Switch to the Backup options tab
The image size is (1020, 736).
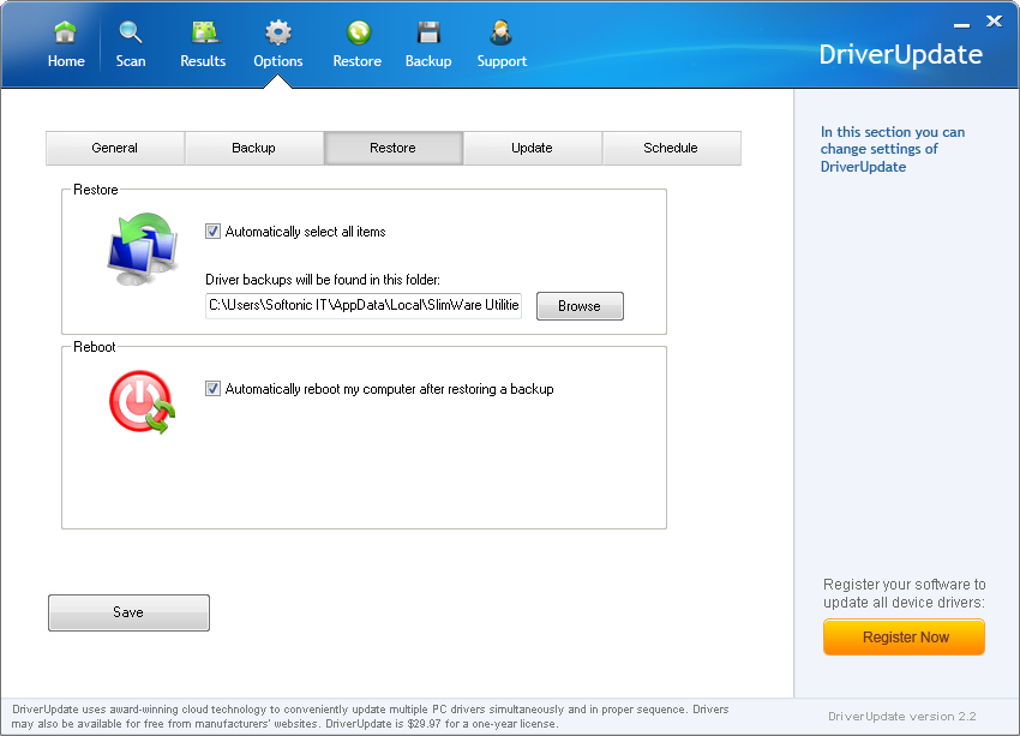coord(254,148)
